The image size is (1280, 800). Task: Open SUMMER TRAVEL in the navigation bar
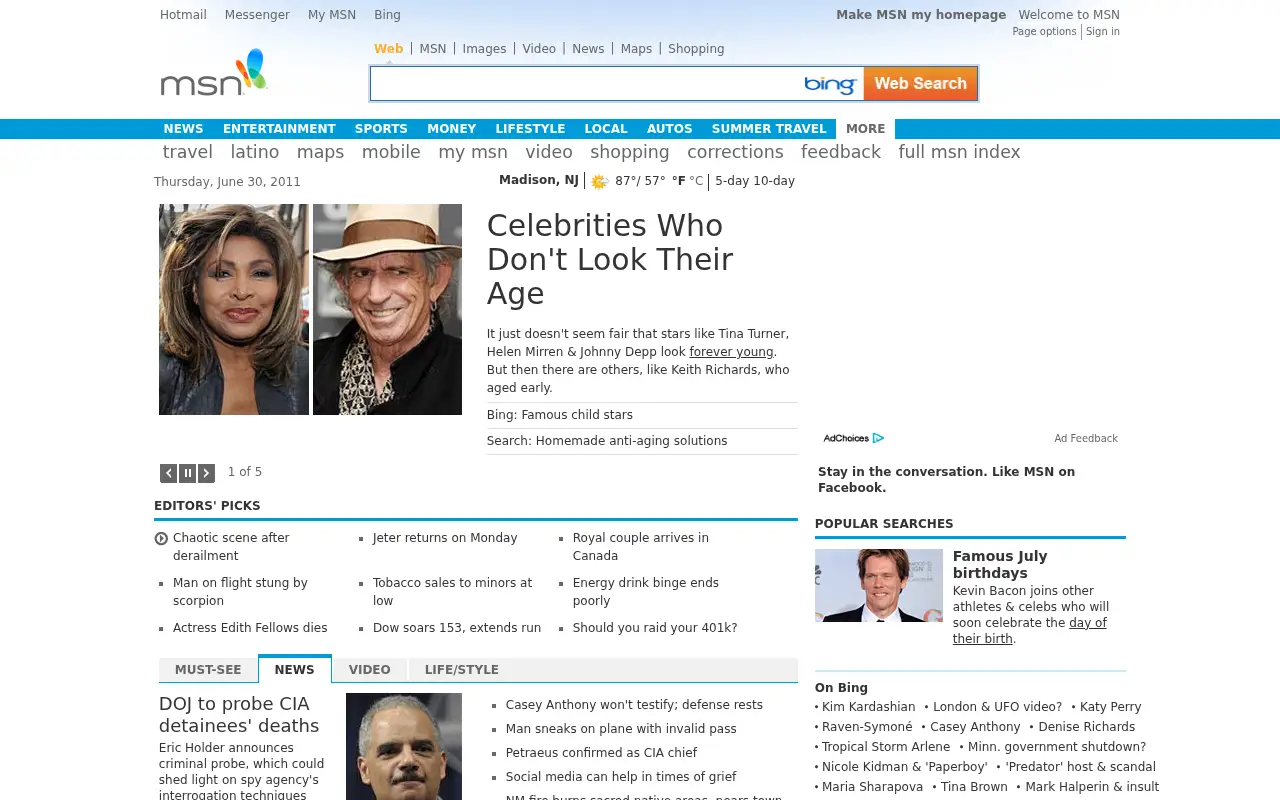pyautogui.click(x=769, y=129)
